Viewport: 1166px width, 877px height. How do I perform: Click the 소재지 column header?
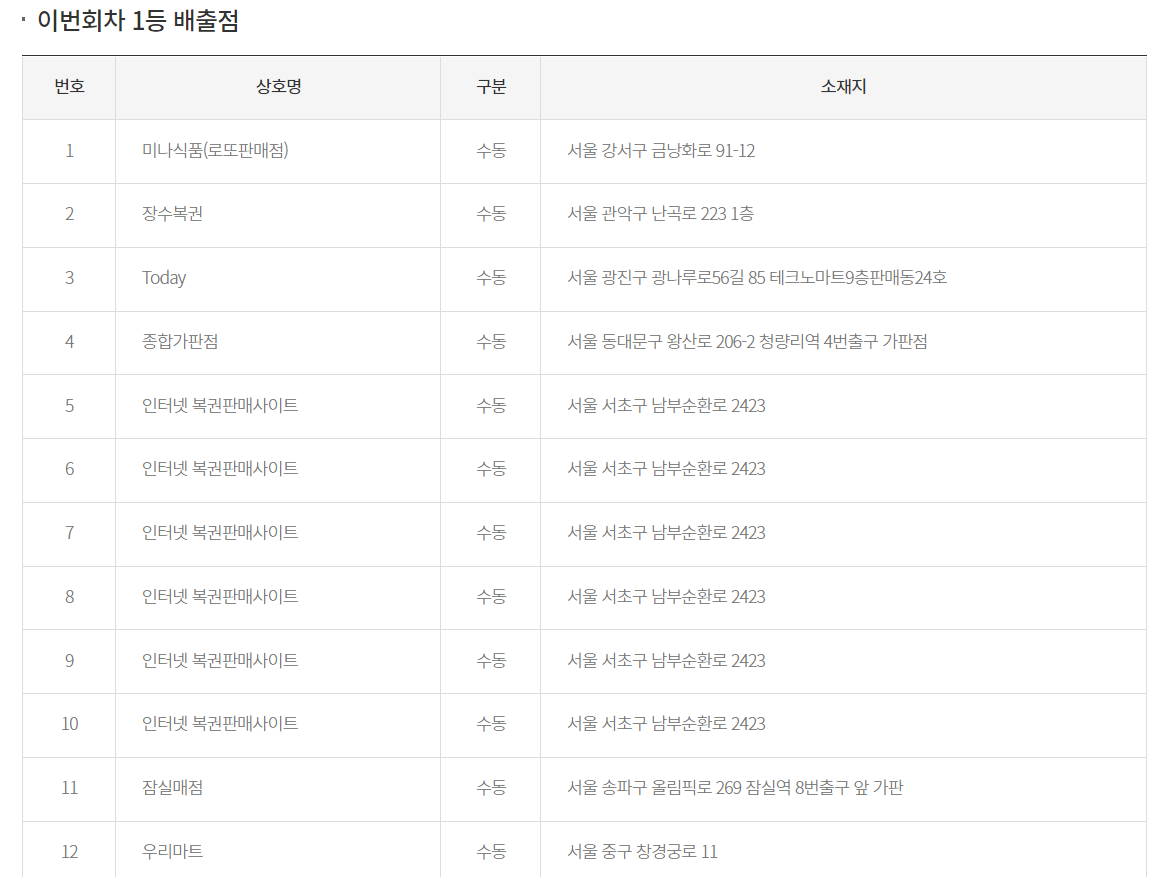pyautogui.click(x=843, y=87)
